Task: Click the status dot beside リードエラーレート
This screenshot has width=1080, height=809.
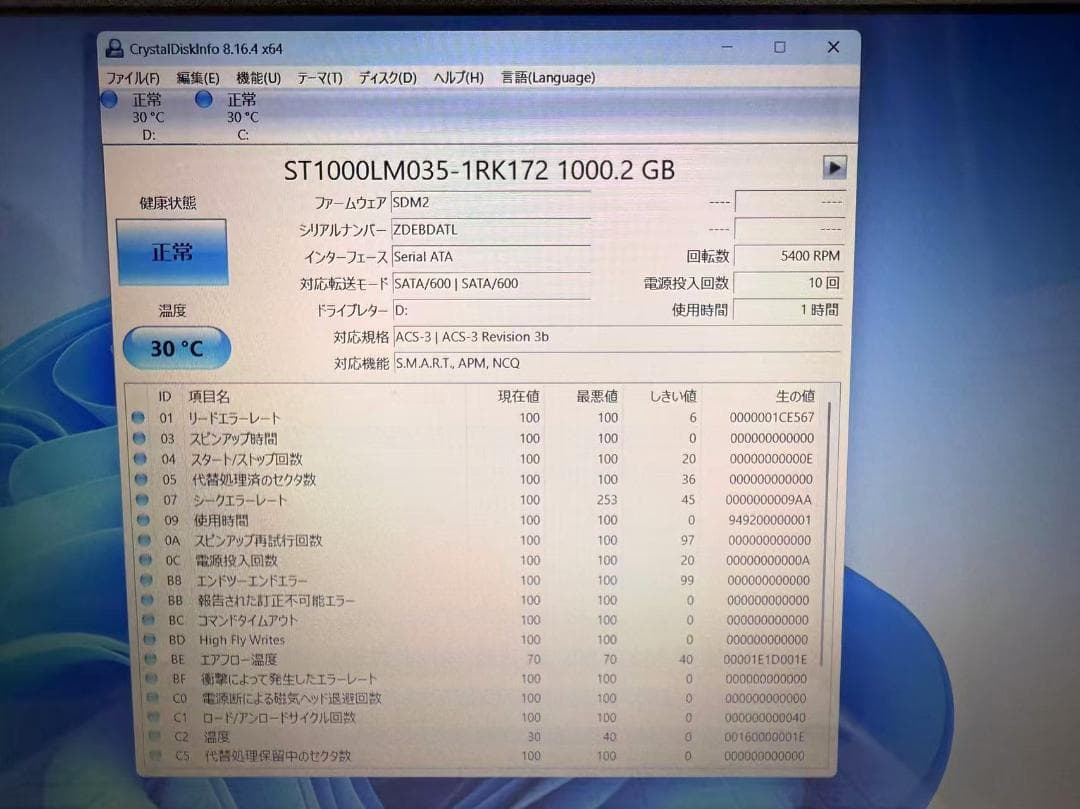Action: pyautogui.click(x=140, y=418)
